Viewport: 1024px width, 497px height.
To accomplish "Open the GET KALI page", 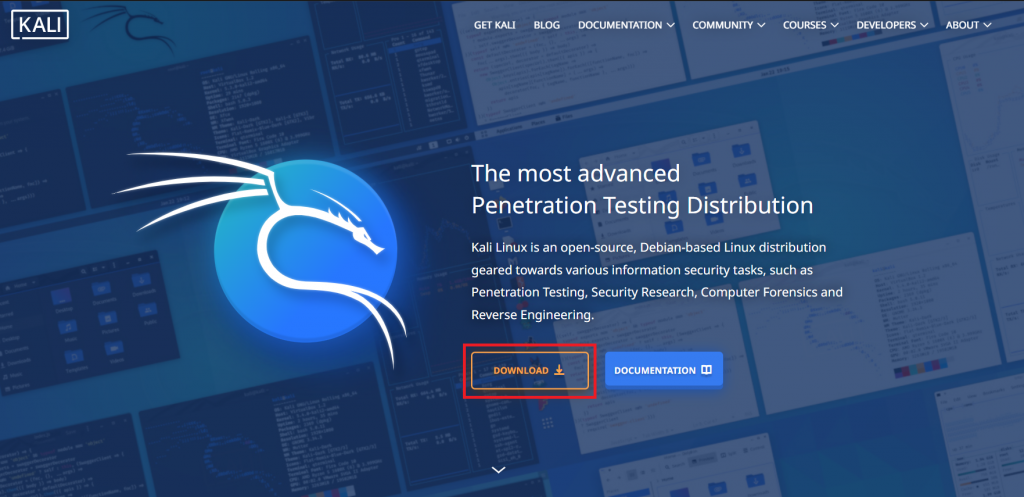I will pos(494,25).
